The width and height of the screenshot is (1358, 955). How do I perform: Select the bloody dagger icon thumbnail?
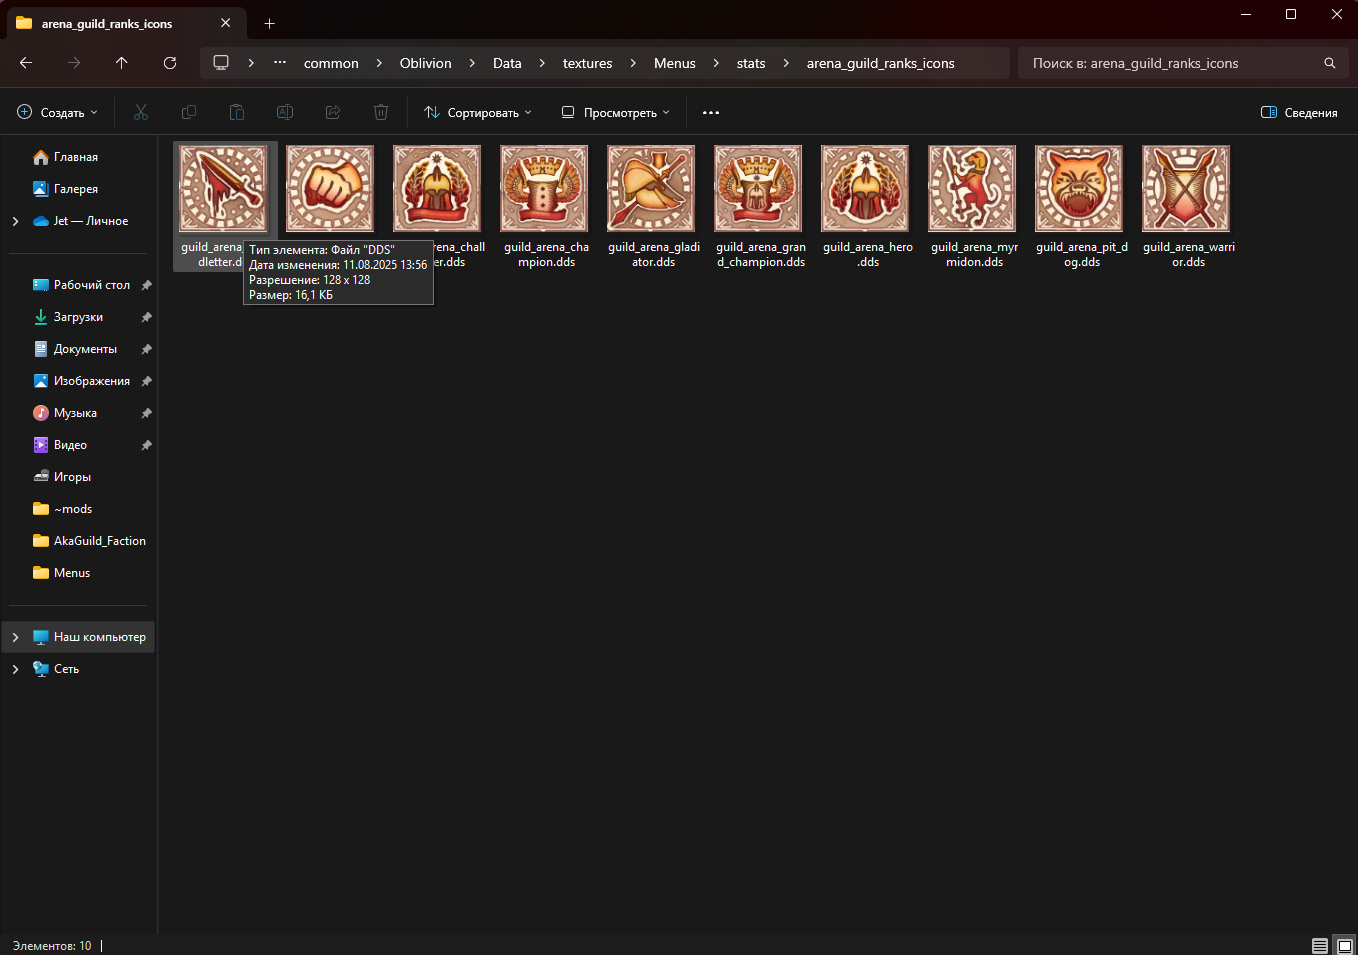pyautogui.click(x=224, y=189)
